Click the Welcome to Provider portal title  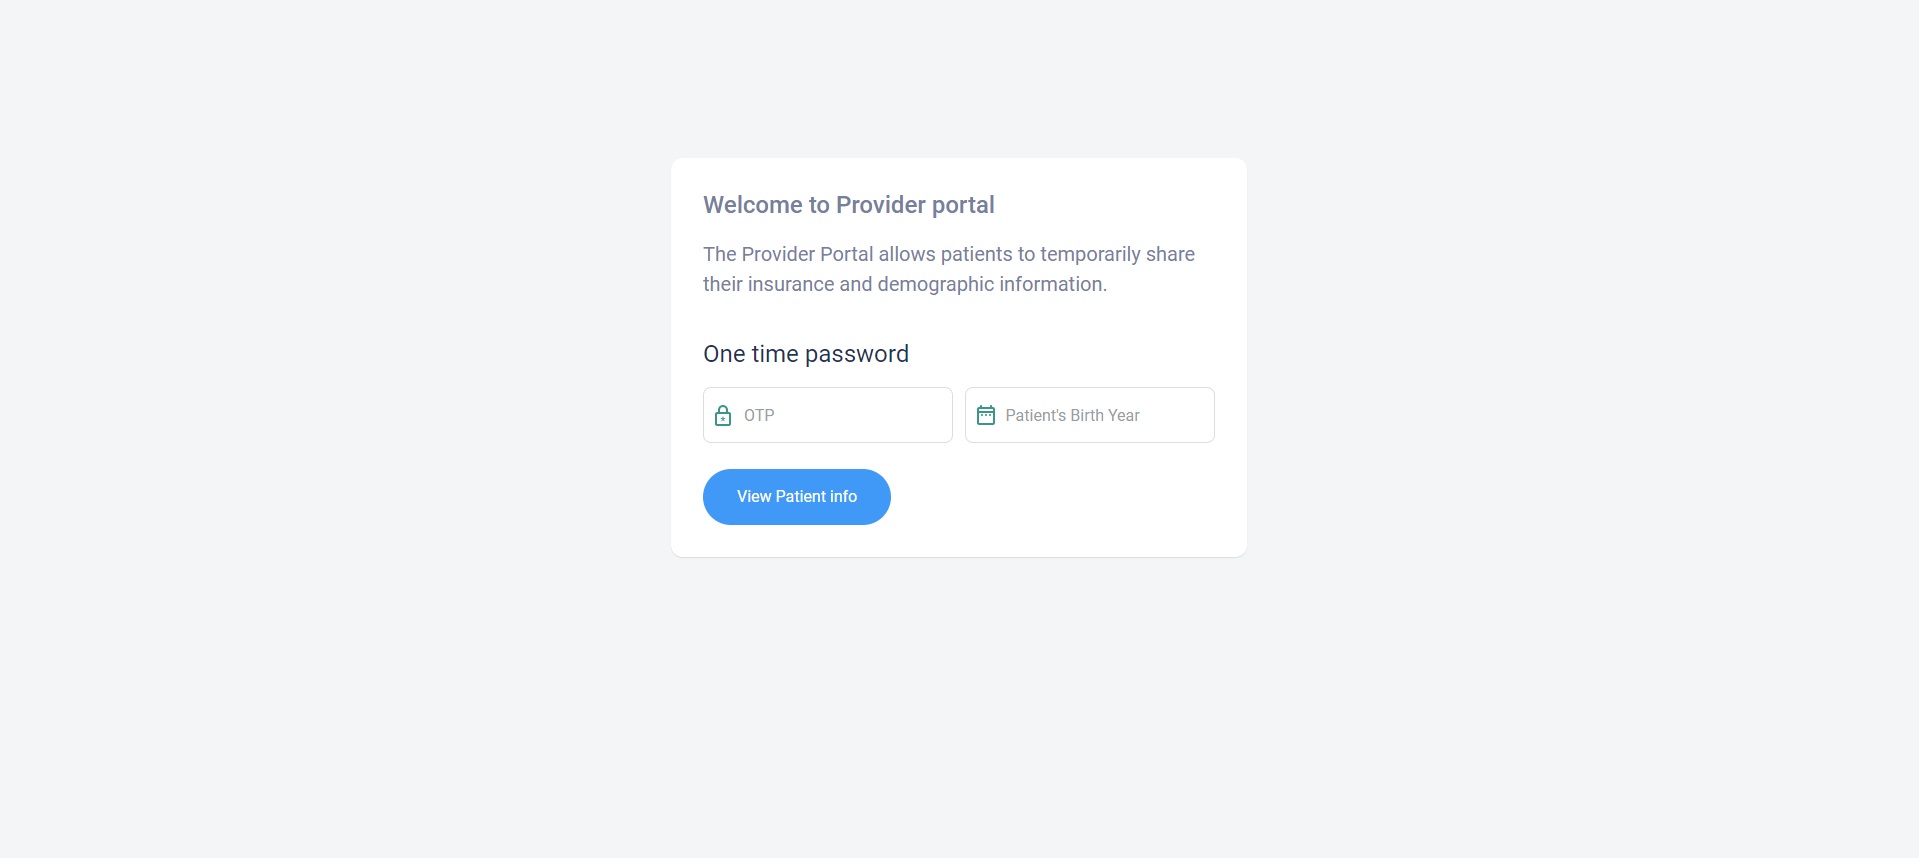pyautogui.click(x=849, y=204)
